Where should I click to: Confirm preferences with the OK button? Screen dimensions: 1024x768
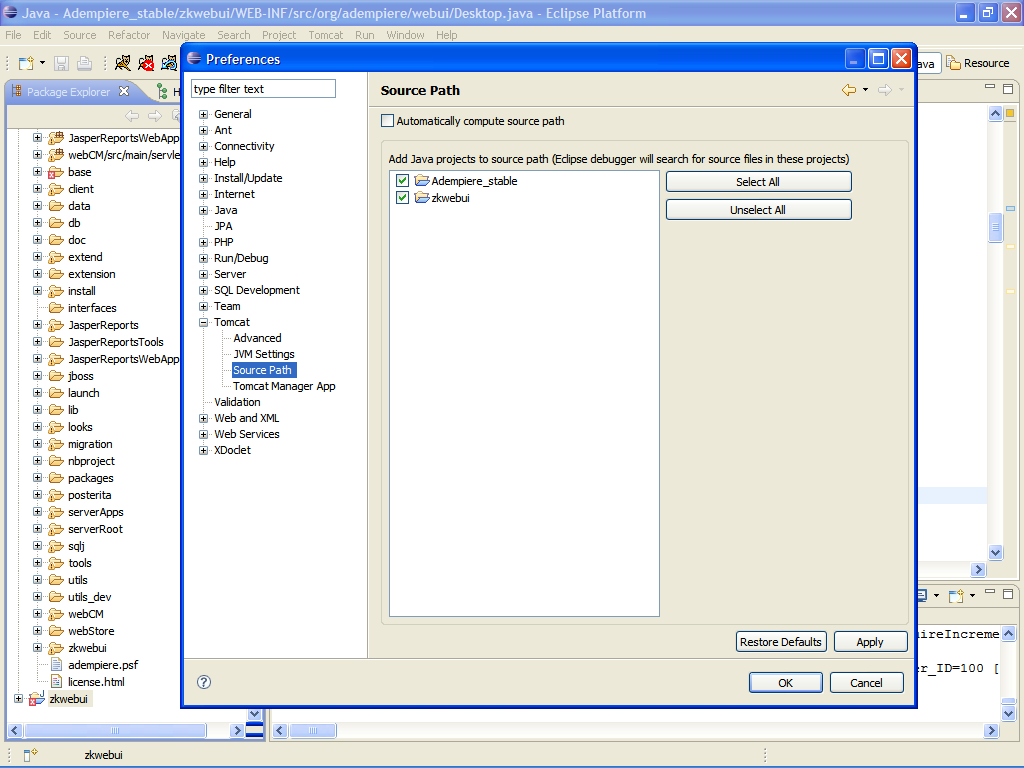[786, 682]
